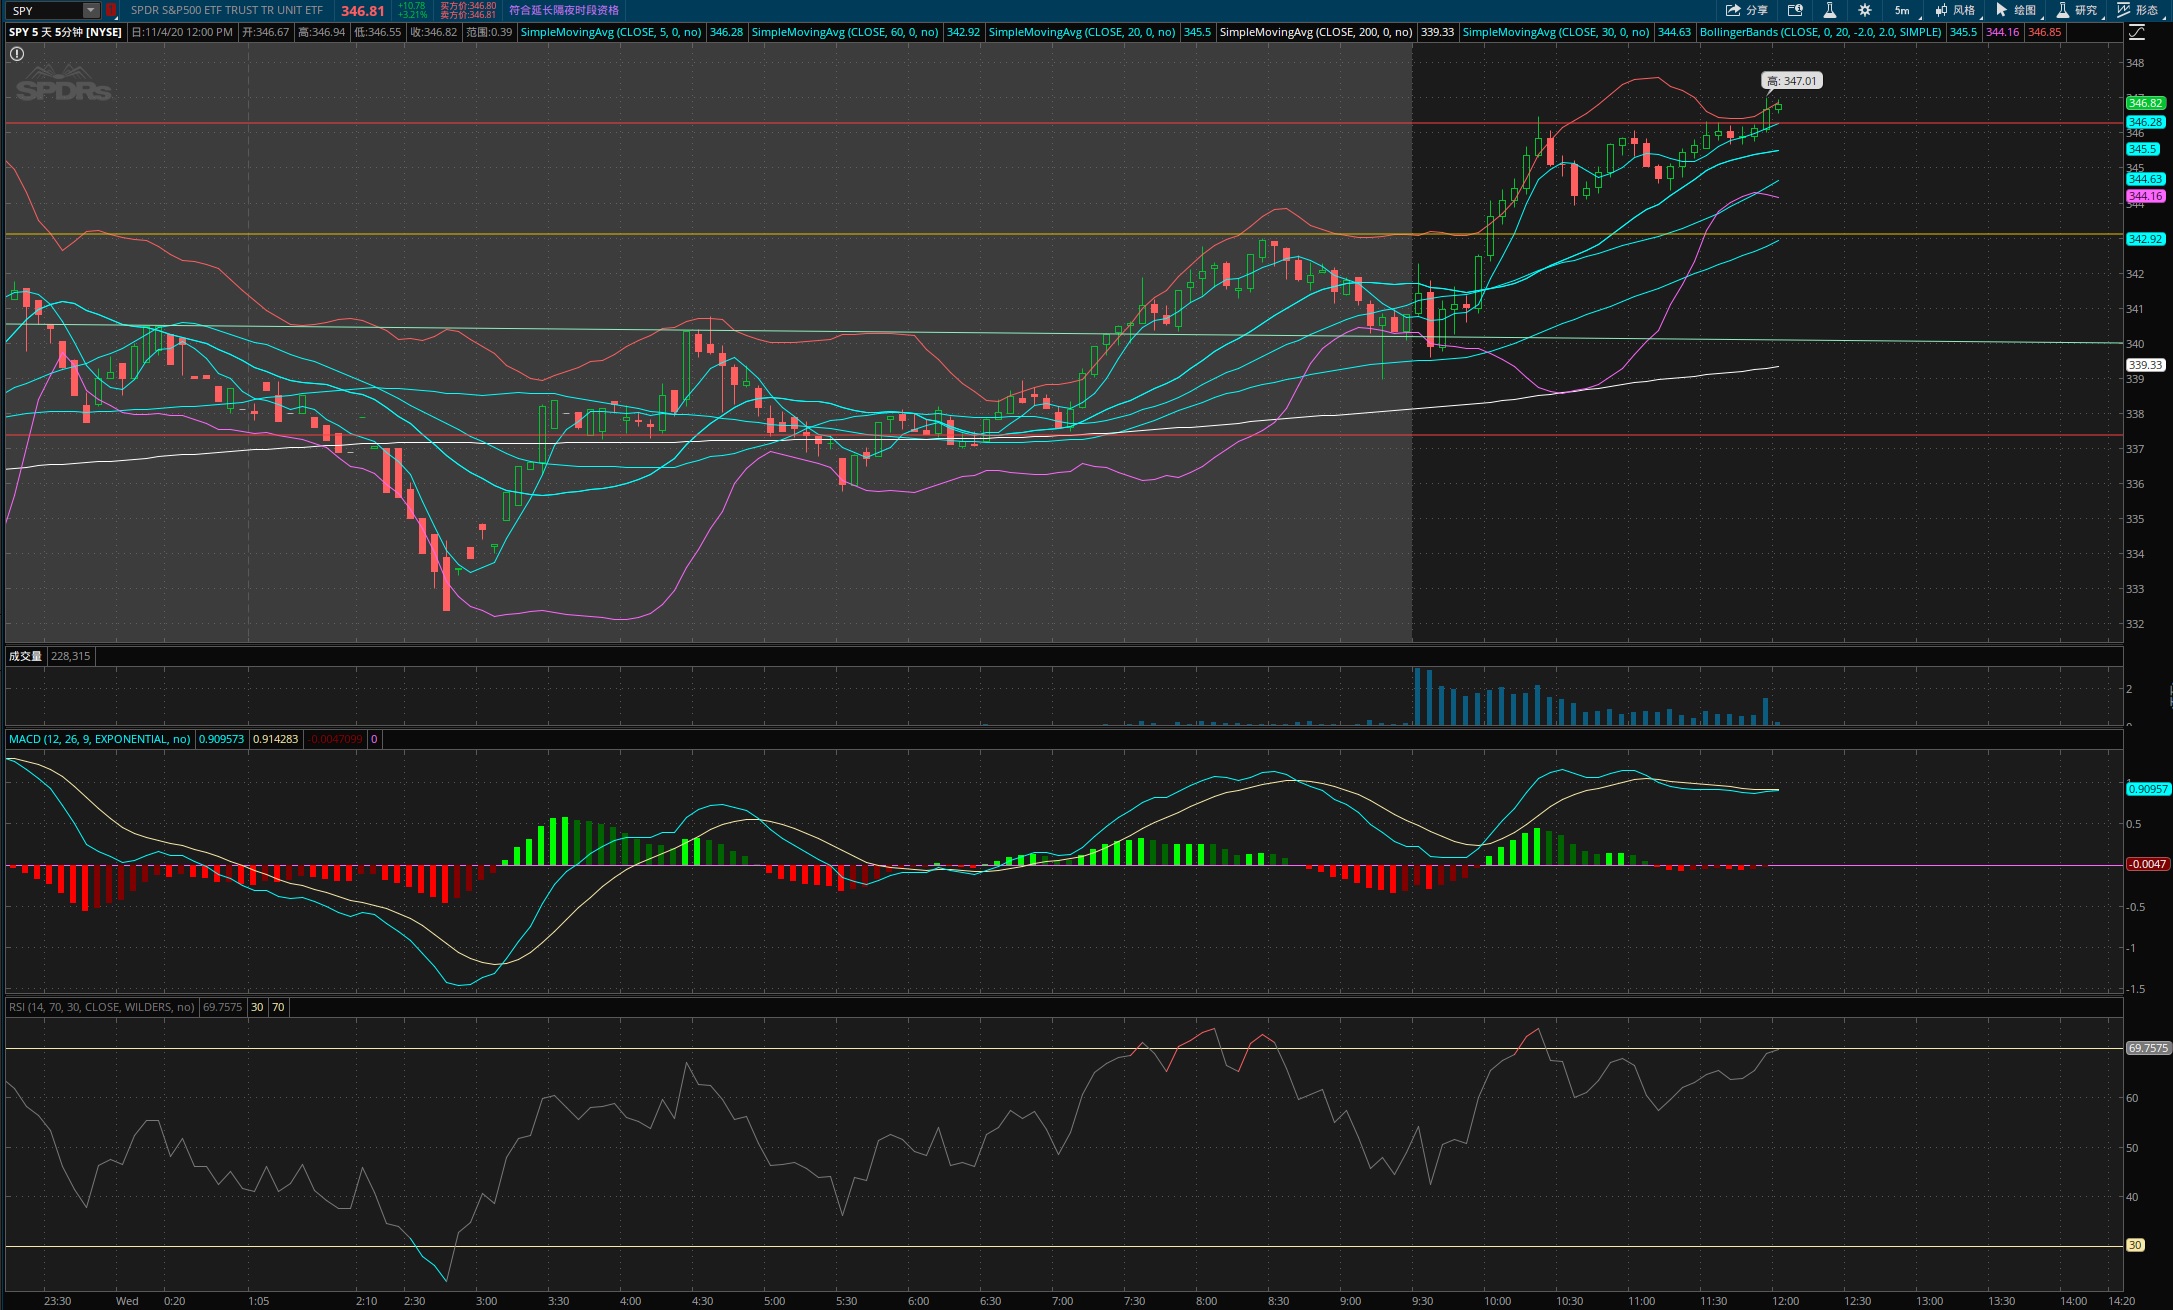Click the 339.33 white axis value tag

pos(2146,365)
